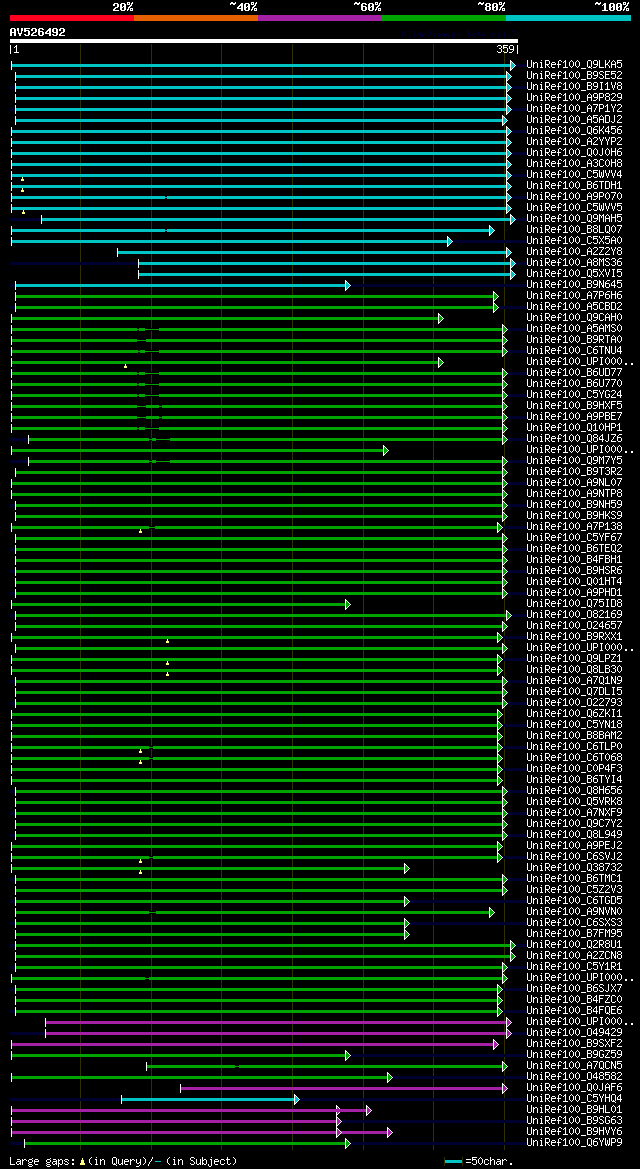
Task: Click hit label UniRef100_Q9M7Y5
Action: (574, 461)
